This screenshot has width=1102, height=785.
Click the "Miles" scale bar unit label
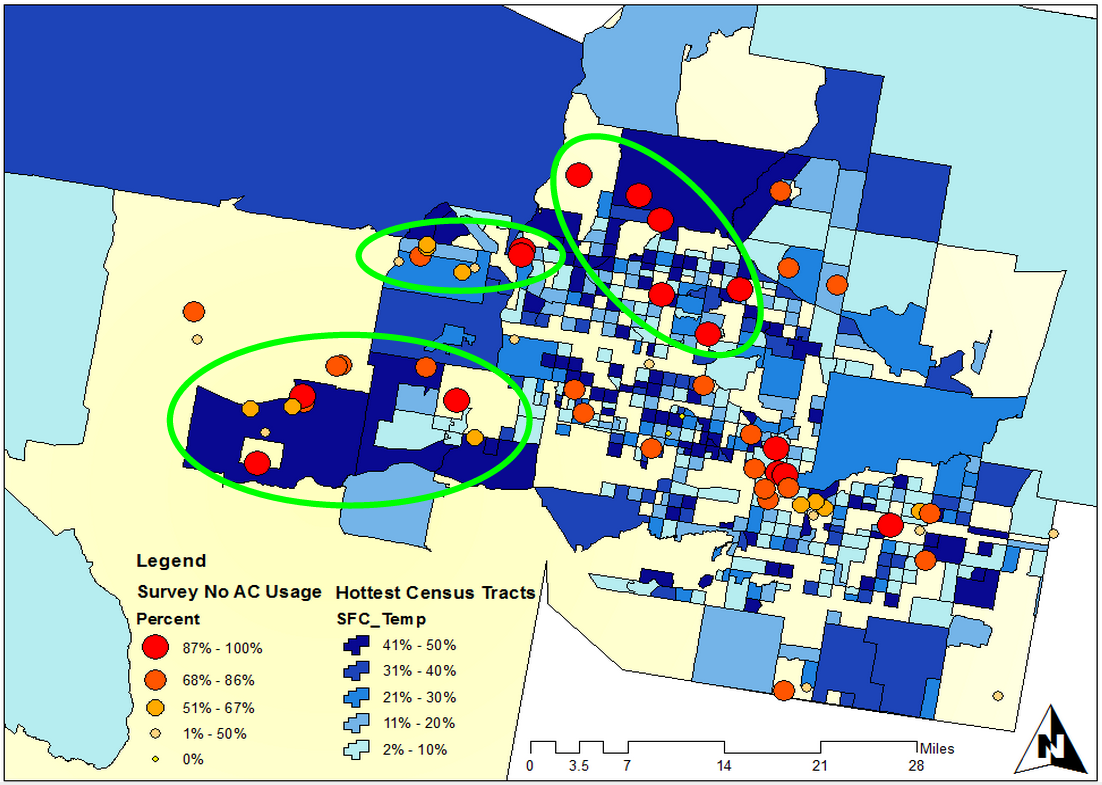point(936,748)
